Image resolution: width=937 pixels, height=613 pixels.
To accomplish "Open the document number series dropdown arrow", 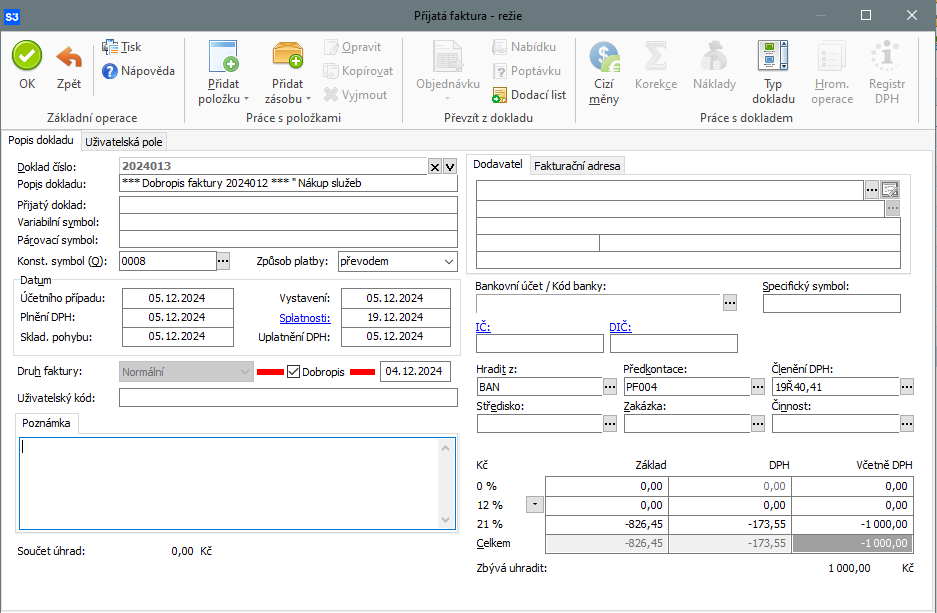I will coord(450,167).
